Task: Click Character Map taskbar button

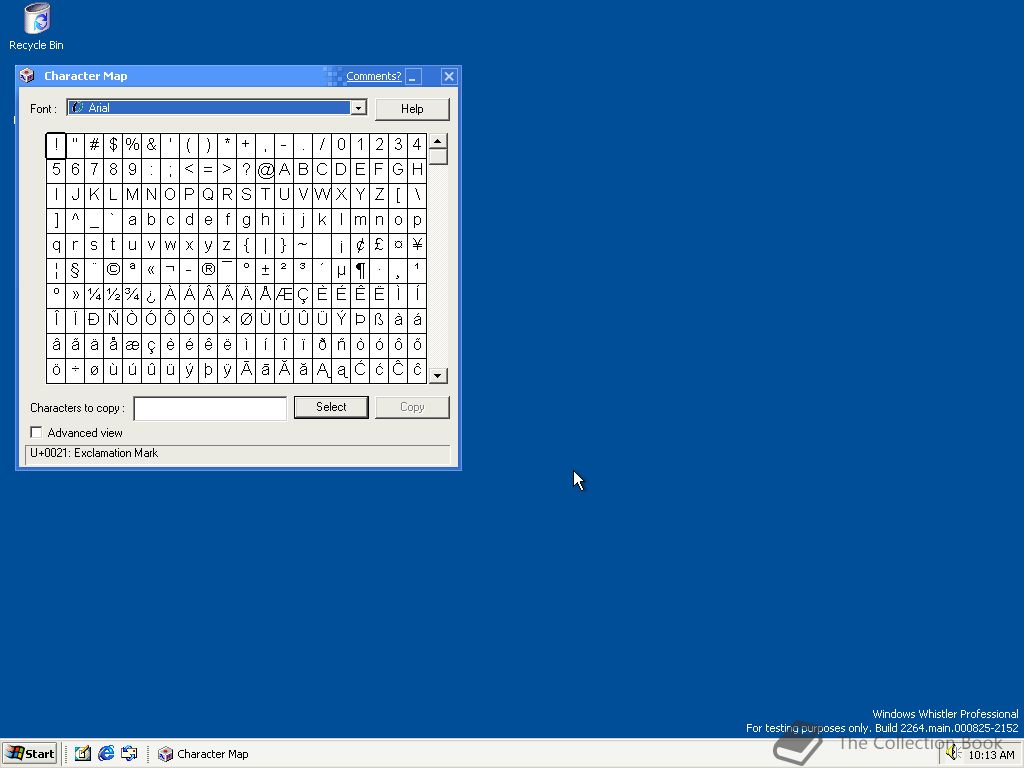Action: (203, 754)
